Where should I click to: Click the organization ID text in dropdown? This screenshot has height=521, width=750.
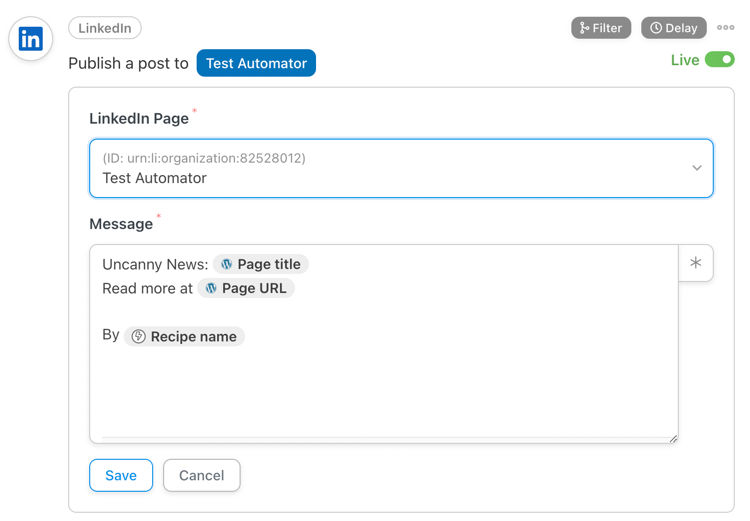204,158
